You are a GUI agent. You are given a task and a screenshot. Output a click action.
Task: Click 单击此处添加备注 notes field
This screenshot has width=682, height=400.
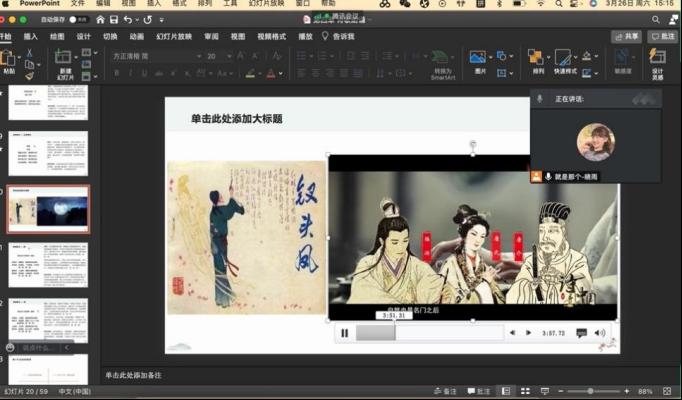[133, 375]
